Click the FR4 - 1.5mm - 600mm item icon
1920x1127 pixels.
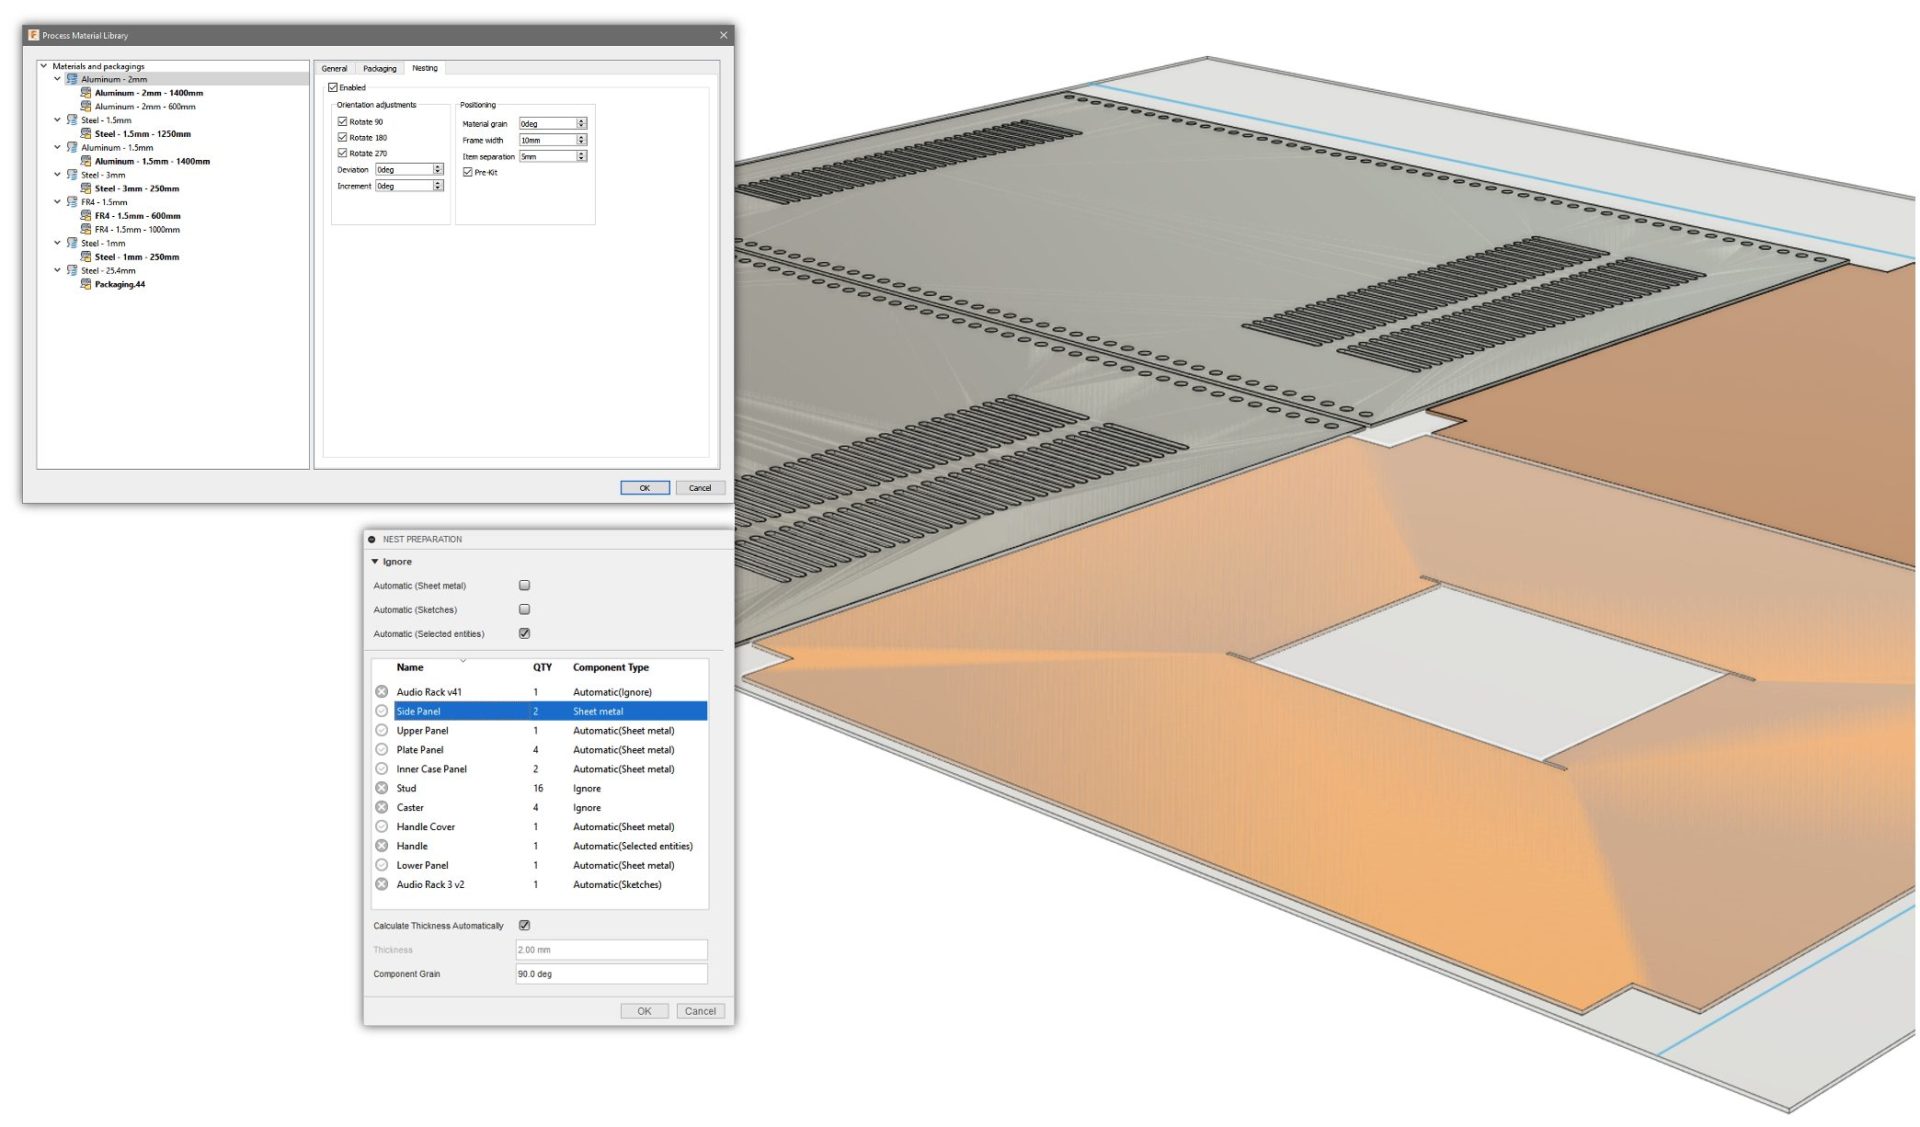pos(86,216)
